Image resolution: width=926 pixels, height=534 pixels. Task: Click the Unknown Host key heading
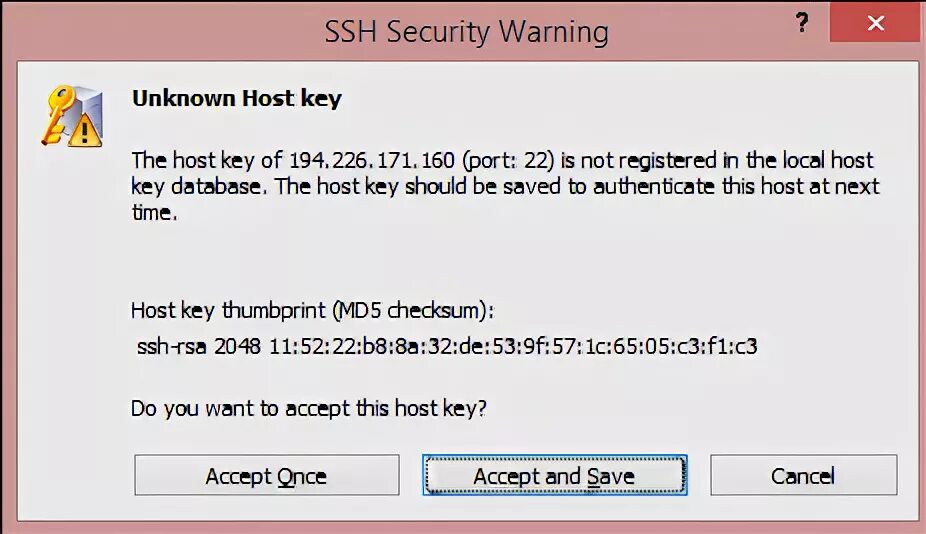(237, 98)
